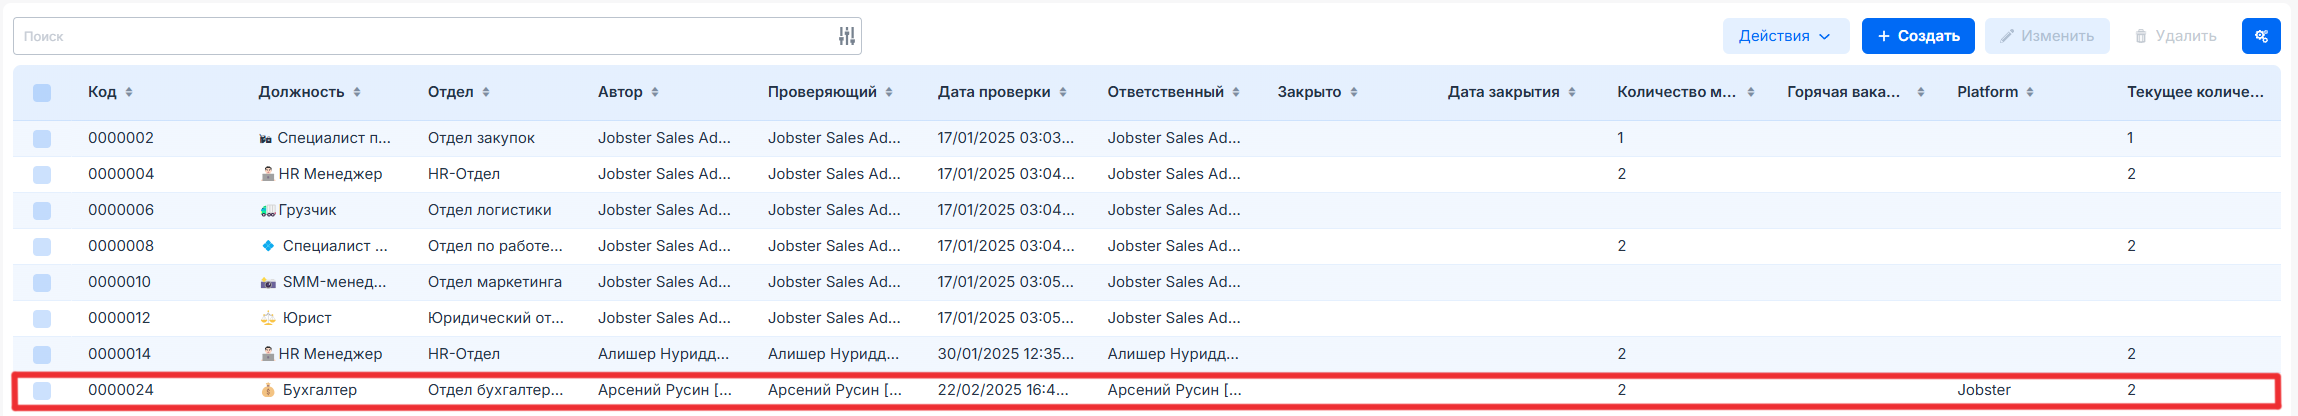Click the blue diamond icon in row 0000008
Screen dimensions: 2298x416
click(x=268, y=246)
